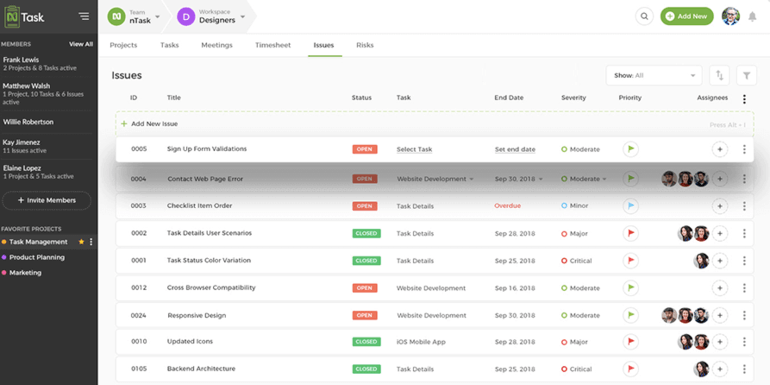Image resolution: width=770 pixels, height=385 pixels.
Task: Open the search magnifier icon
Action: coord(644,16)
